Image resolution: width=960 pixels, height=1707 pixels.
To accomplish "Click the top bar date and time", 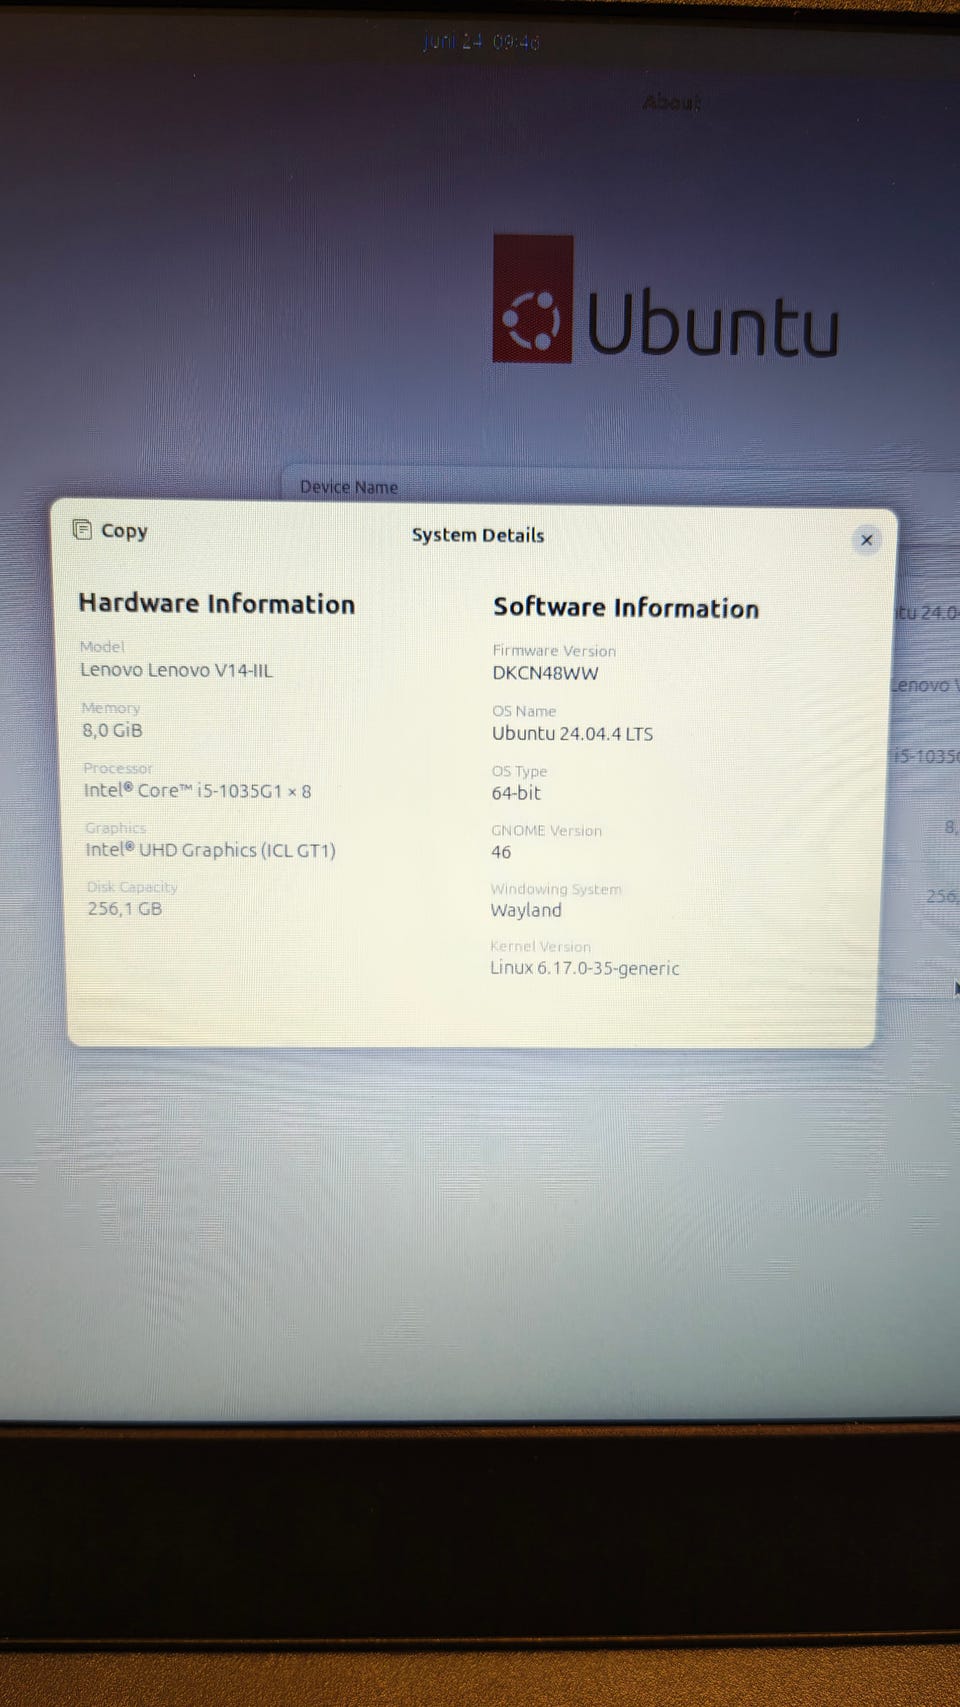I will click(x=480, y=42).
